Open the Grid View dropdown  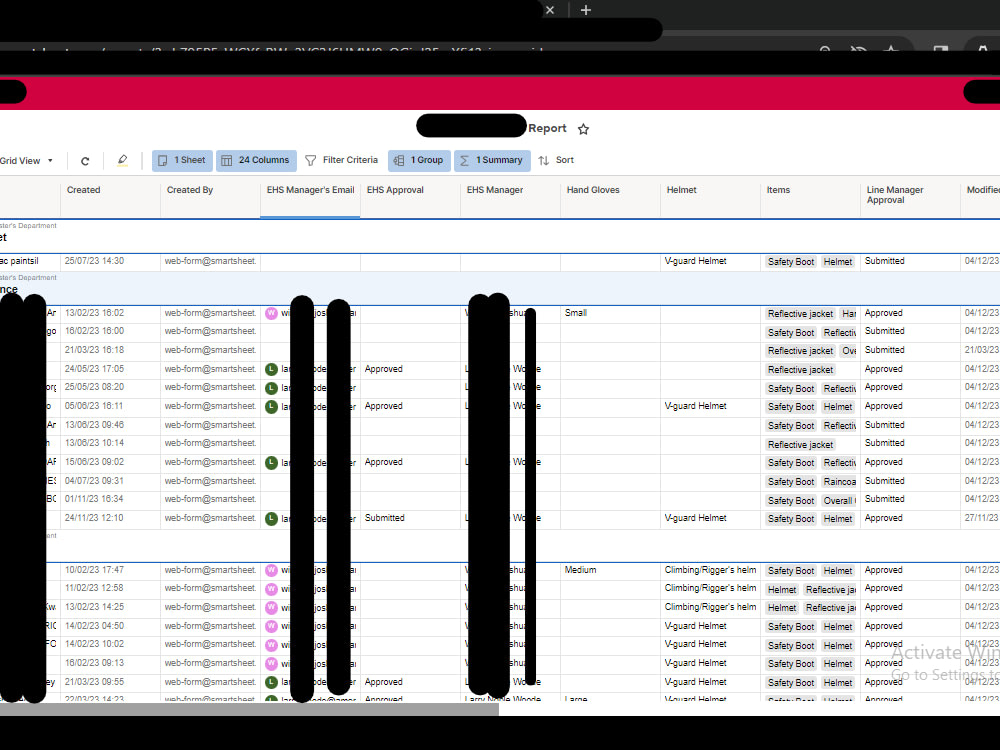click(x=30, y=160)
